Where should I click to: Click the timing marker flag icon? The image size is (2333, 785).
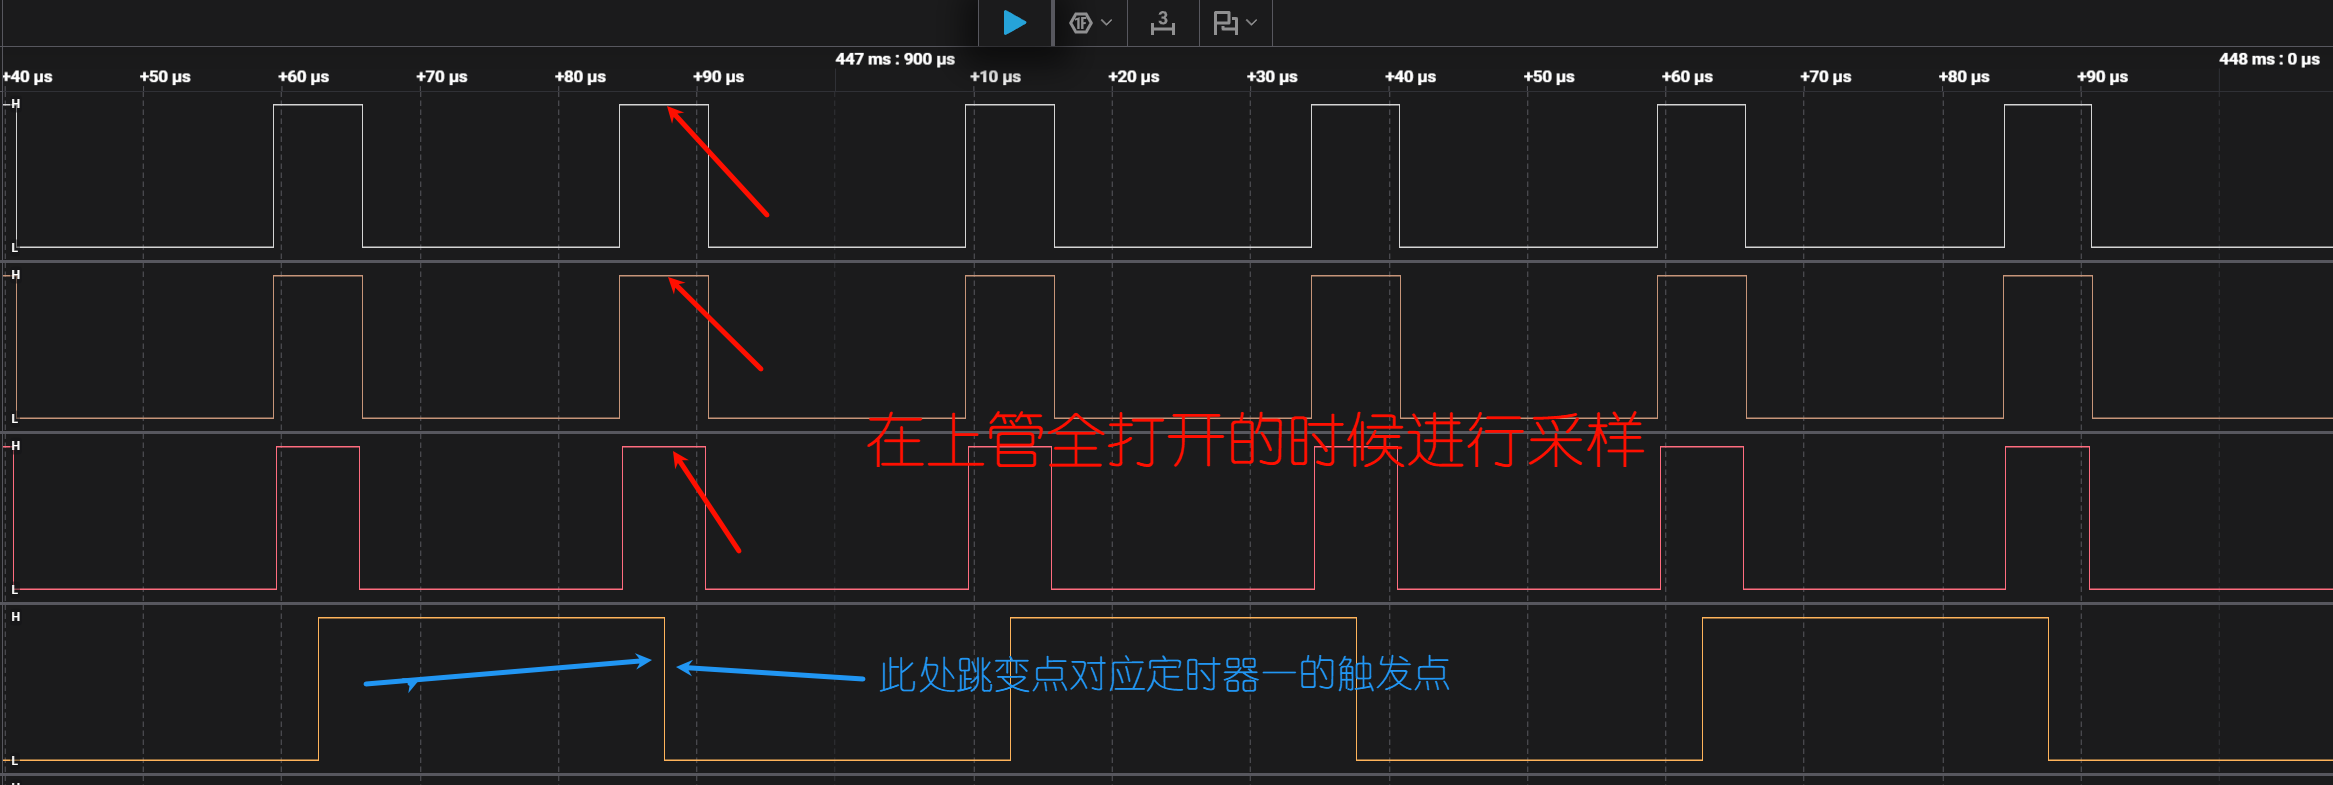click(x=1224, y=23)
